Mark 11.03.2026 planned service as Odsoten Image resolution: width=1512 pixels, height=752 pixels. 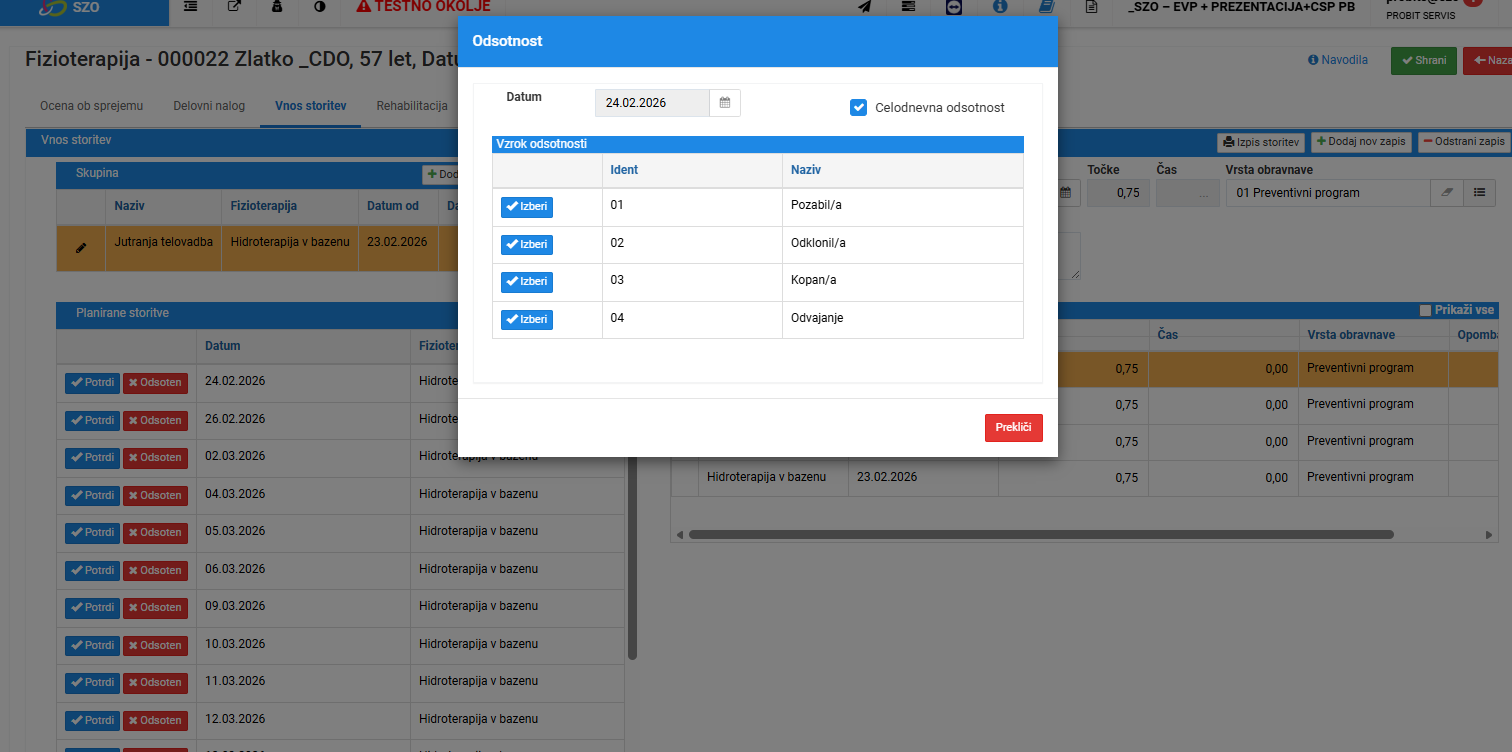click(x=155, y=683)
